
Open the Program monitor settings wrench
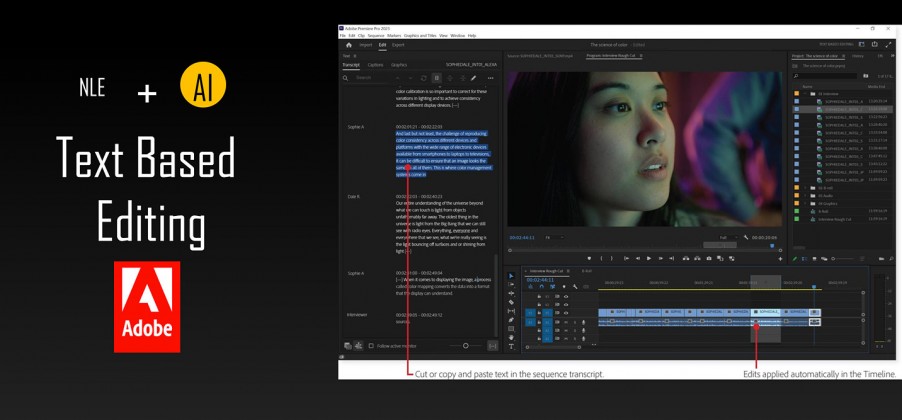click(x=746, y=237)
